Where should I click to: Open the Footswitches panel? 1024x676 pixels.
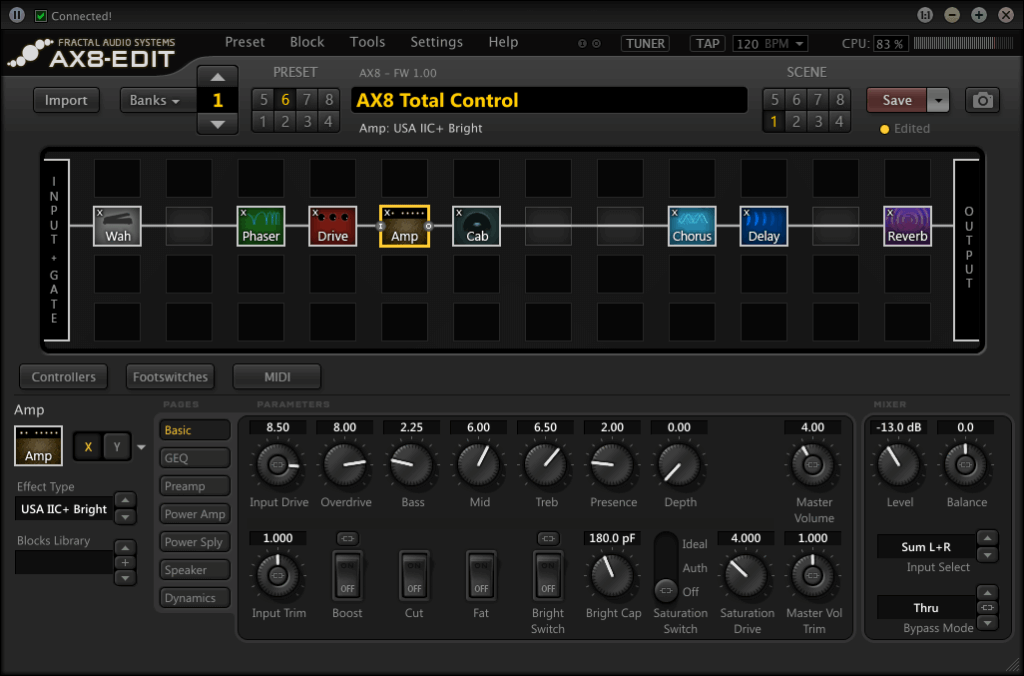[171, 377]
